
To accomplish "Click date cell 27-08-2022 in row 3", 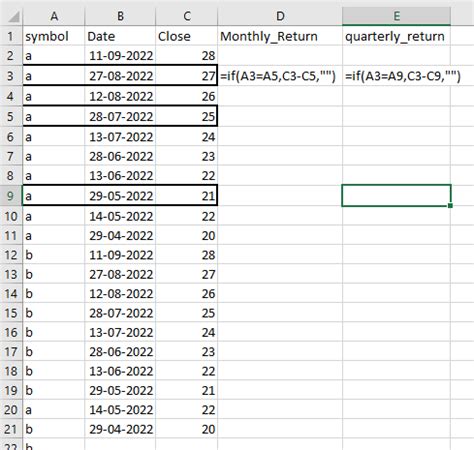I will (120, 76).
